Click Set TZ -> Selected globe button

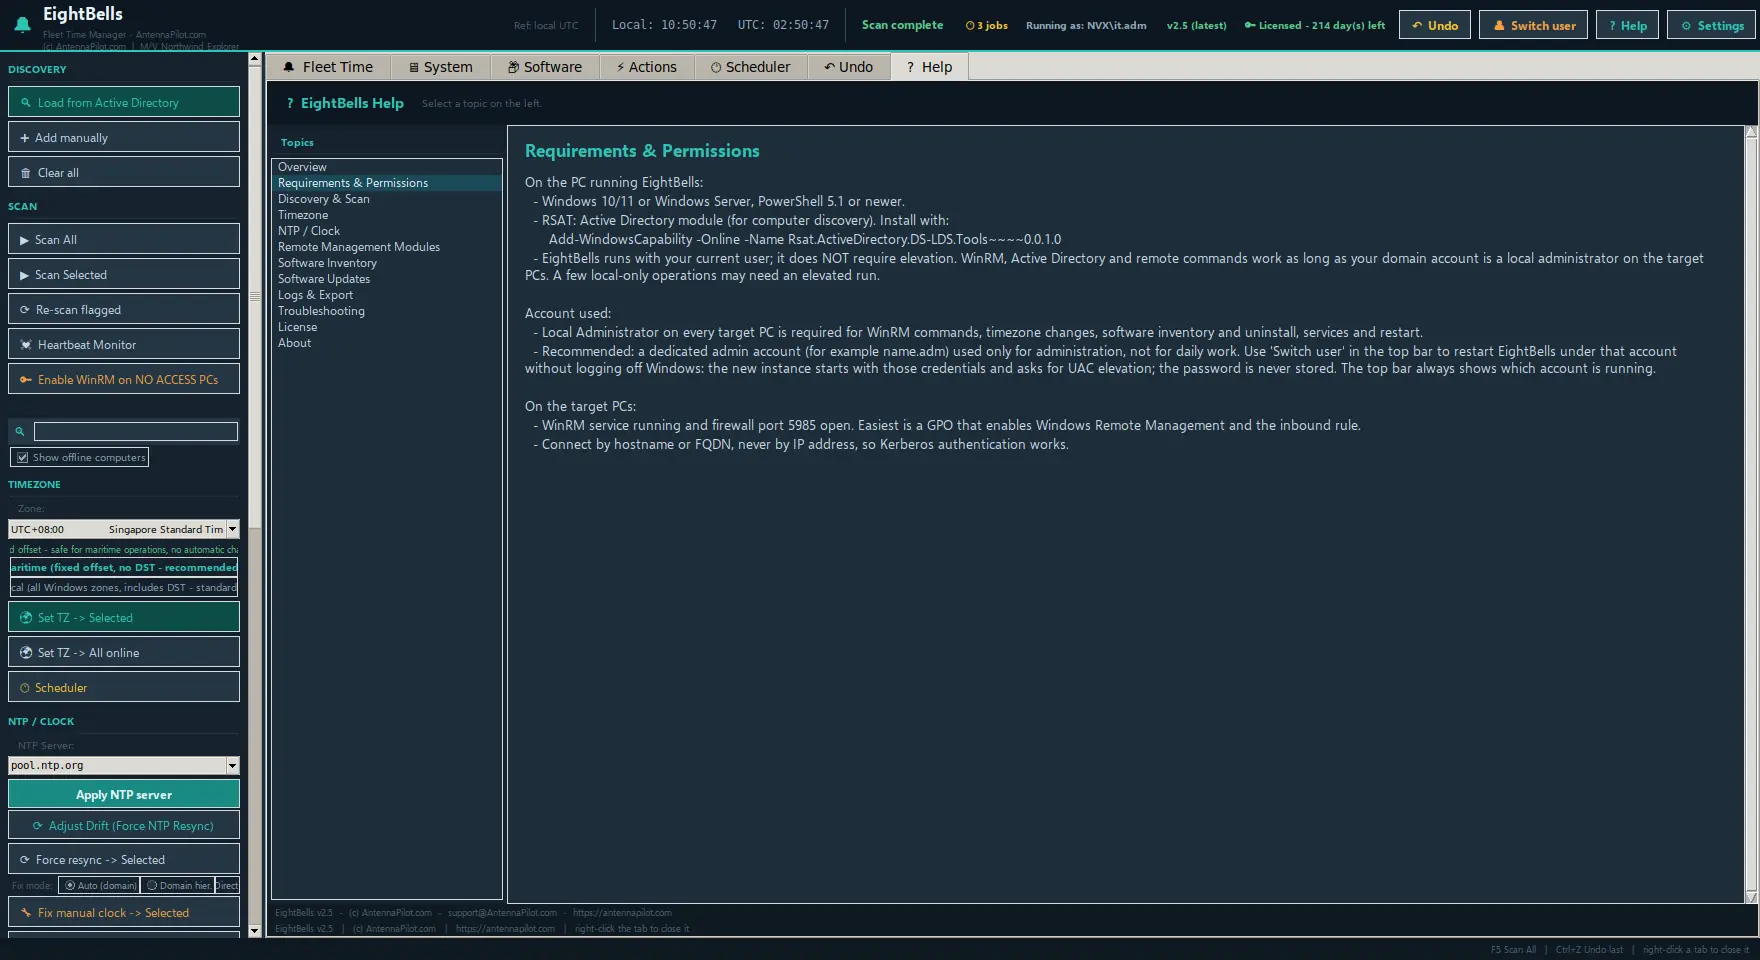coord(124,617)
